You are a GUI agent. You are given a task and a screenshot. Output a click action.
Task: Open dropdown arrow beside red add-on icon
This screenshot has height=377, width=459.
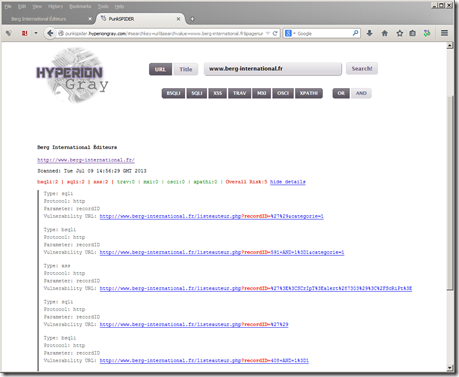click(36, 33)
